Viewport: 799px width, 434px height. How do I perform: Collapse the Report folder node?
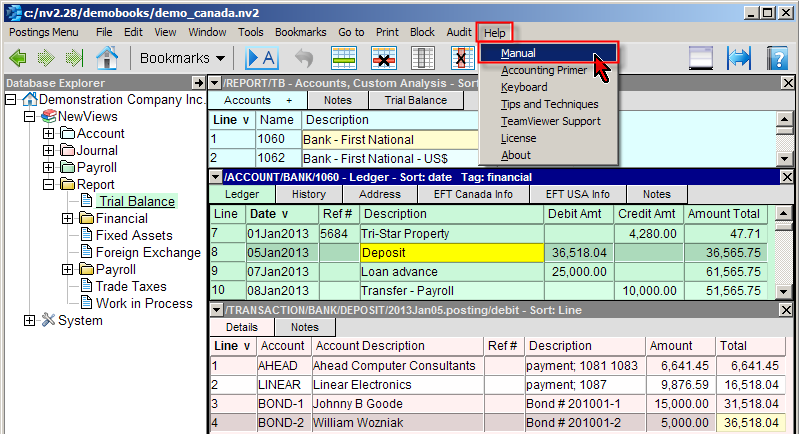[49, 185]
